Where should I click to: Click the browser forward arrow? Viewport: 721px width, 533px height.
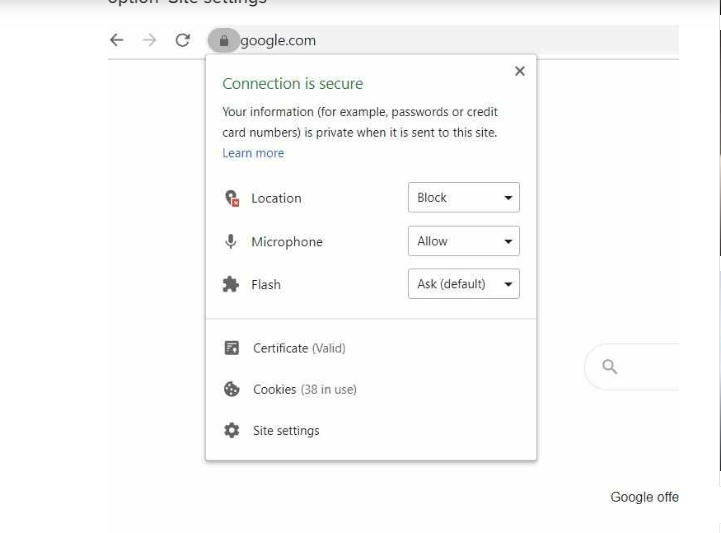[x=149, y=40]
